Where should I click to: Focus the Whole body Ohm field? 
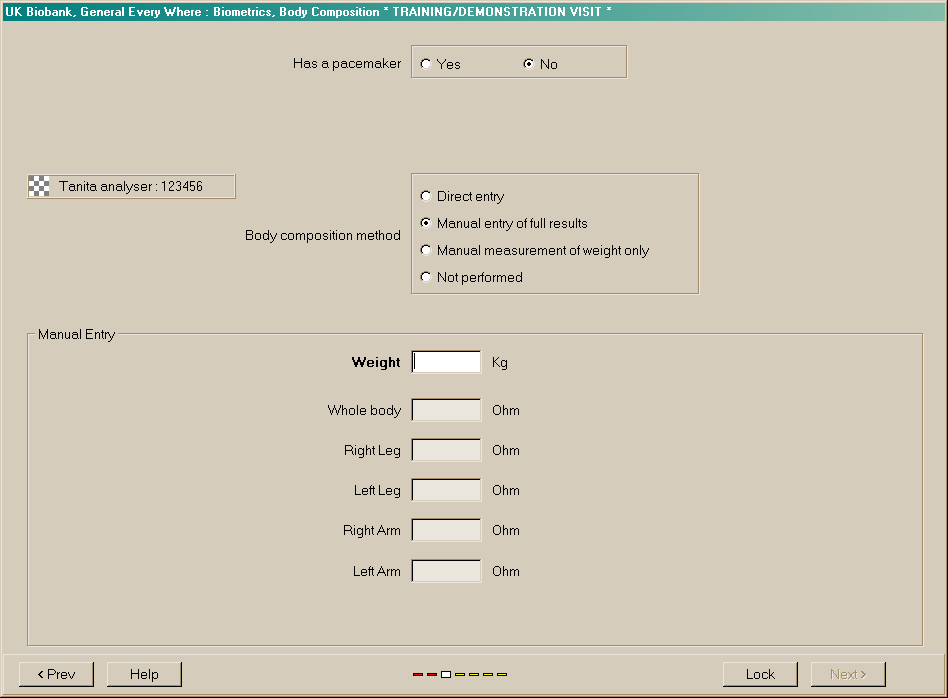click(446, 410)
